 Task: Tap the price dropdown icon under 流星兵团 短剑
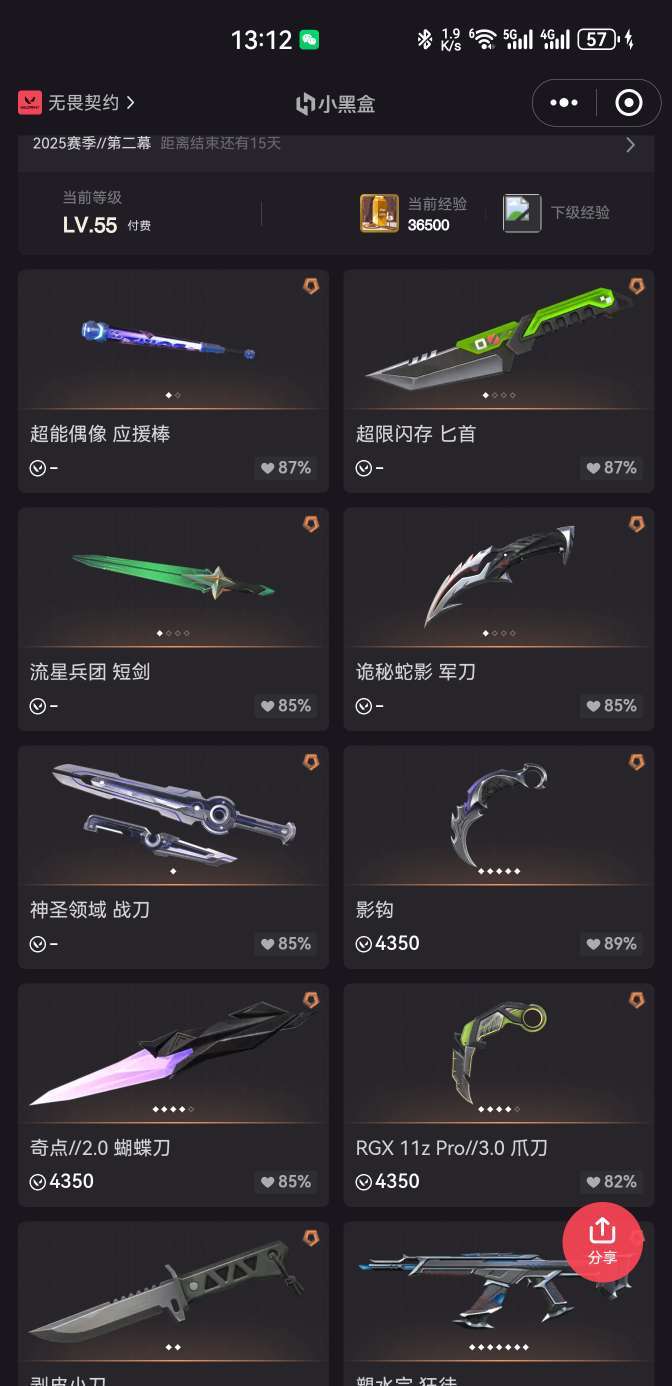click(38, 706)
